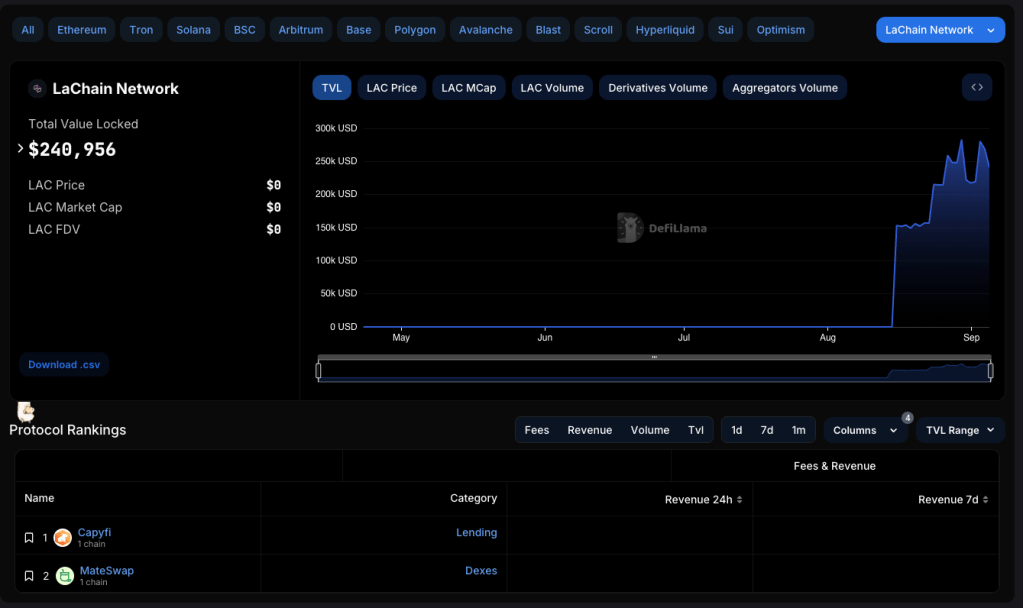Screen dimensions: 1023x608
Task: Open the LaChain Network chain dropdown
Action: (940, 30)
